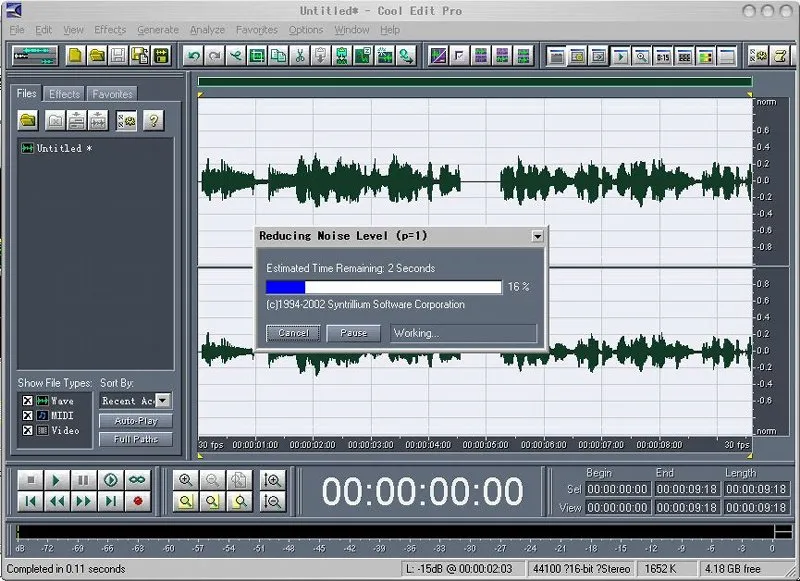Screen dimensions: 800x581
Task: Click the Zoom In Vertically icon
Action: tap(272, 480)
